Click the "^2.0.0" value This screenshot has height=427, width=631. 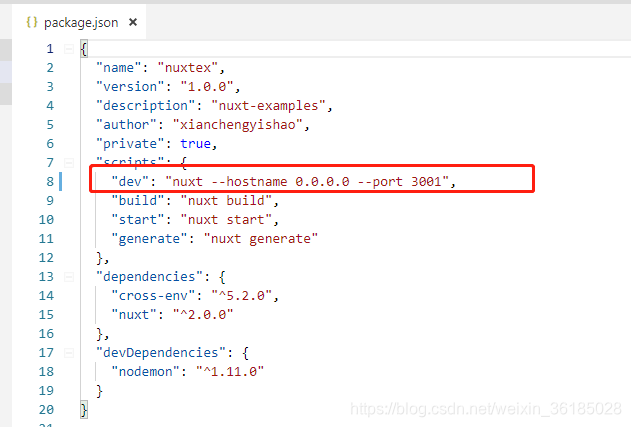pyautogui.click(x=203, y=315)
